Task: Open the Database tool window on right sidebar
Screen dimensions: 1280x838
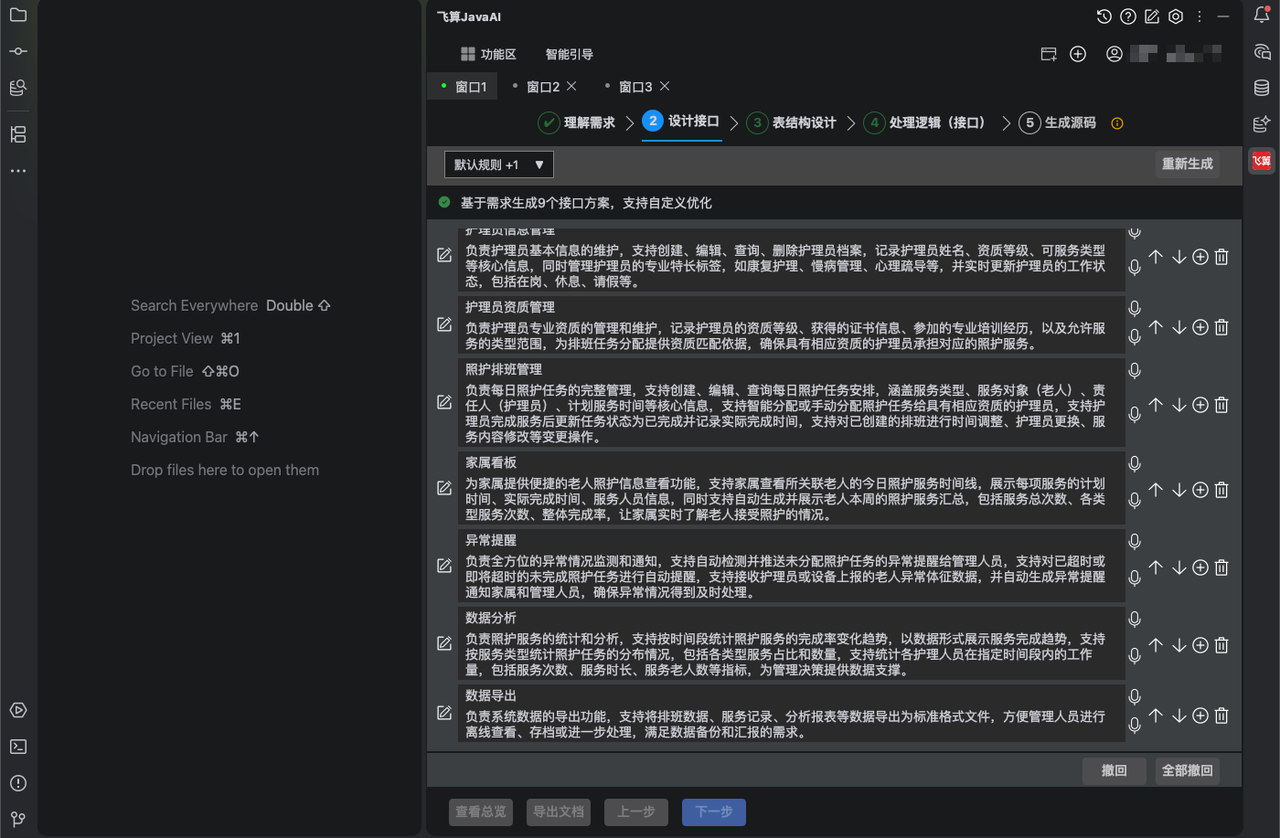Action: (x=1262, y=88)
